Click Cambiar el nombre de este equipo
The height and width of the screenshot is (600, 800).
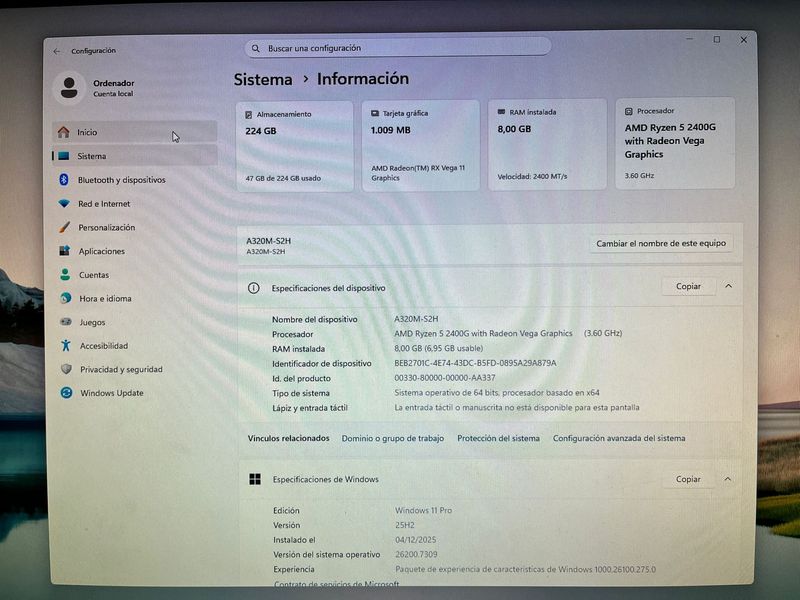(x=661, y=243)
